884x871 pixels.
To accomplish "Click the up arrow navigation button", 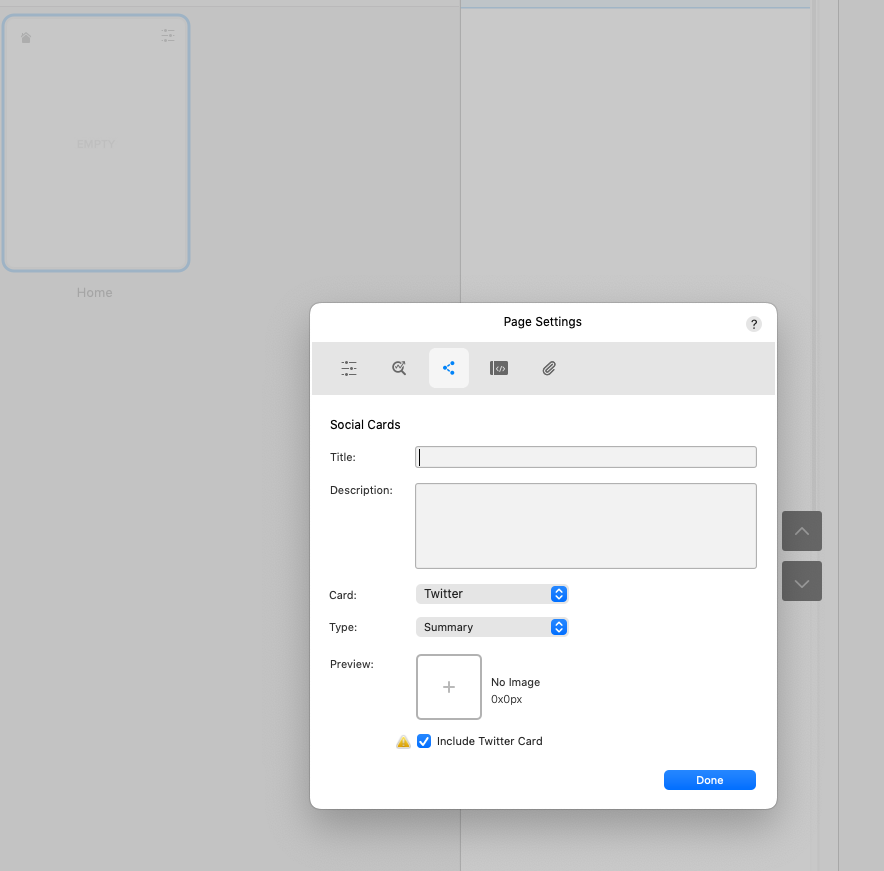I will (802, 531).
